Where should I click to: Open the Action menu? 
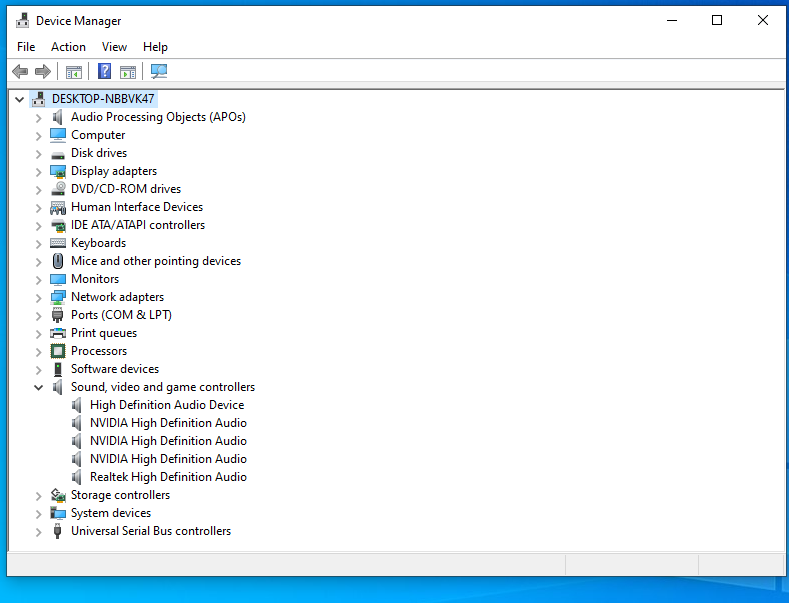click(68, 47)
